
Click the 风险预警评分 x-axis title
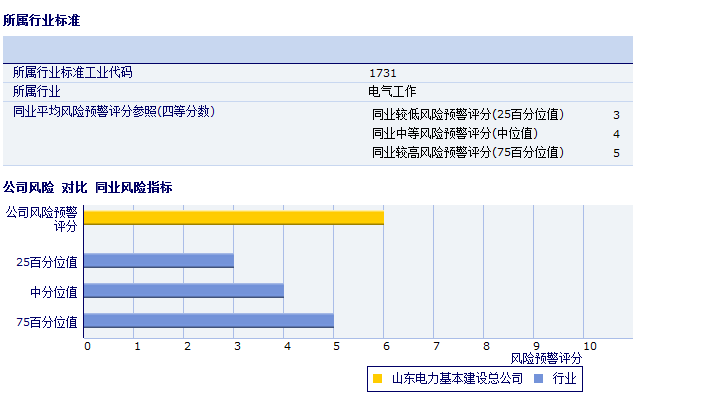546,358
